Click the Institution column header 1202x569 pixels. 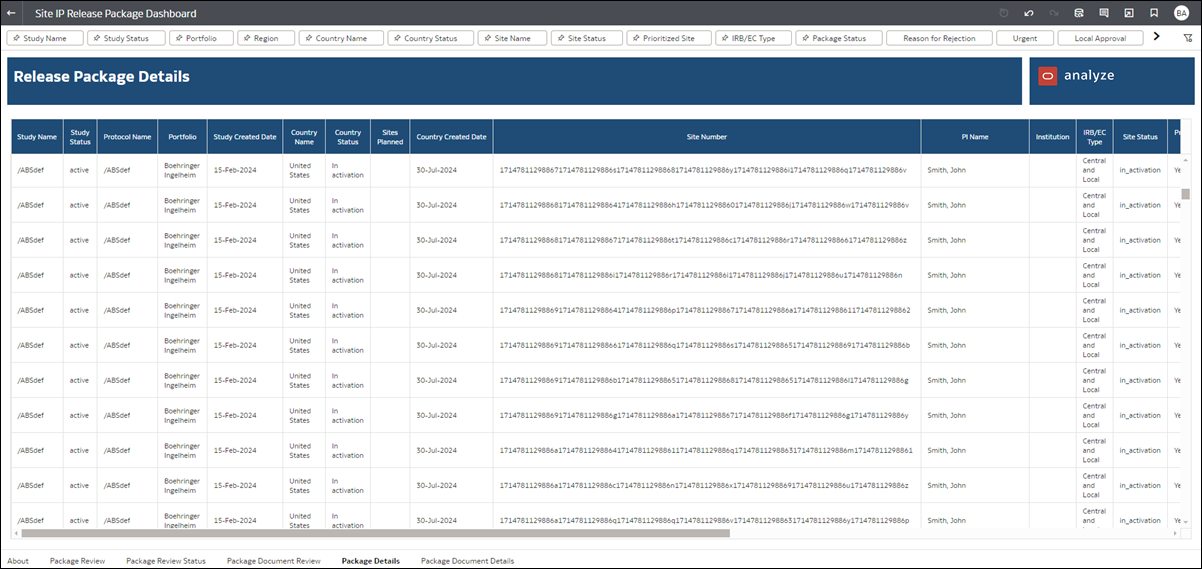click(1053, 137)
